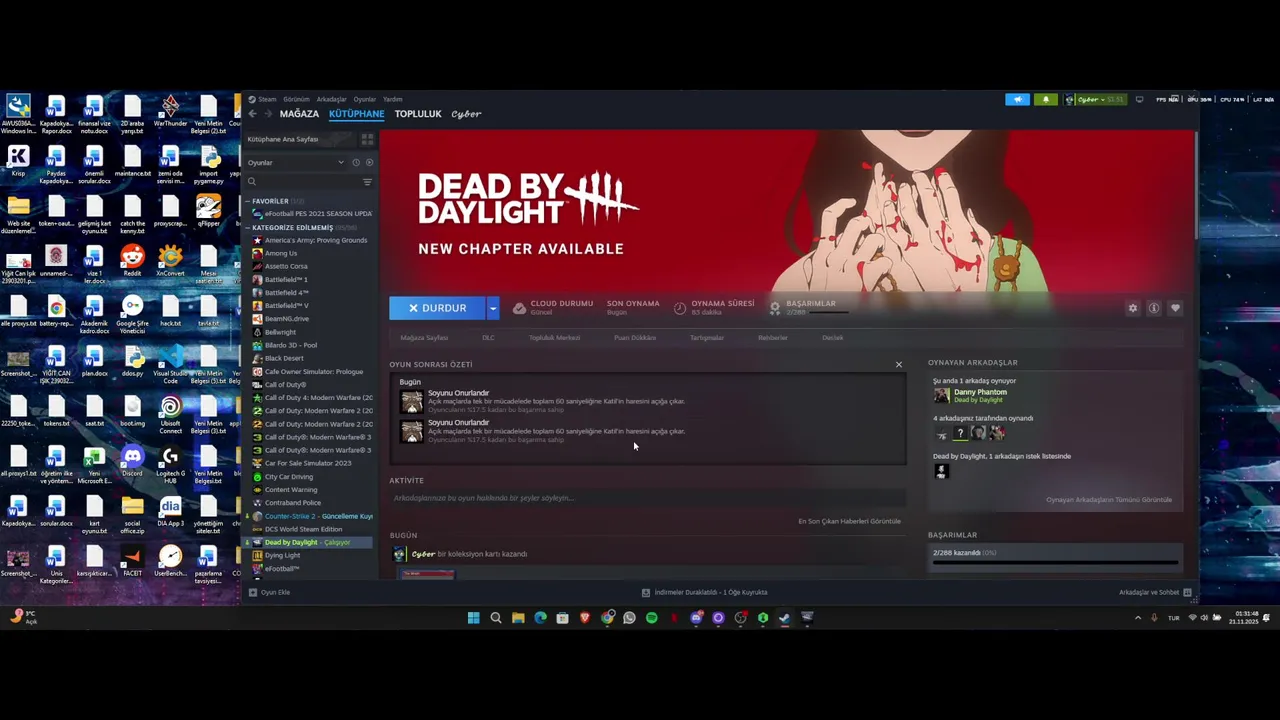Open Windows Start menu
This screenshot has height=720, width=1280.
click(x=473, y=618)
